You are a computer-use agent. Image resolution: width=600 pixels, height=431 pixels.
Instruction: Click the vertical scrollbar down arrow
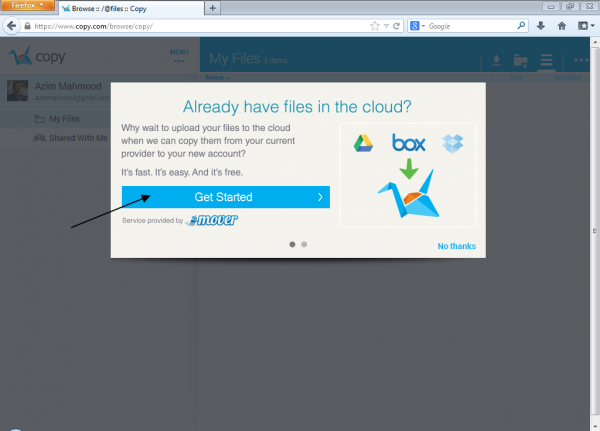[x=595, y=426]
